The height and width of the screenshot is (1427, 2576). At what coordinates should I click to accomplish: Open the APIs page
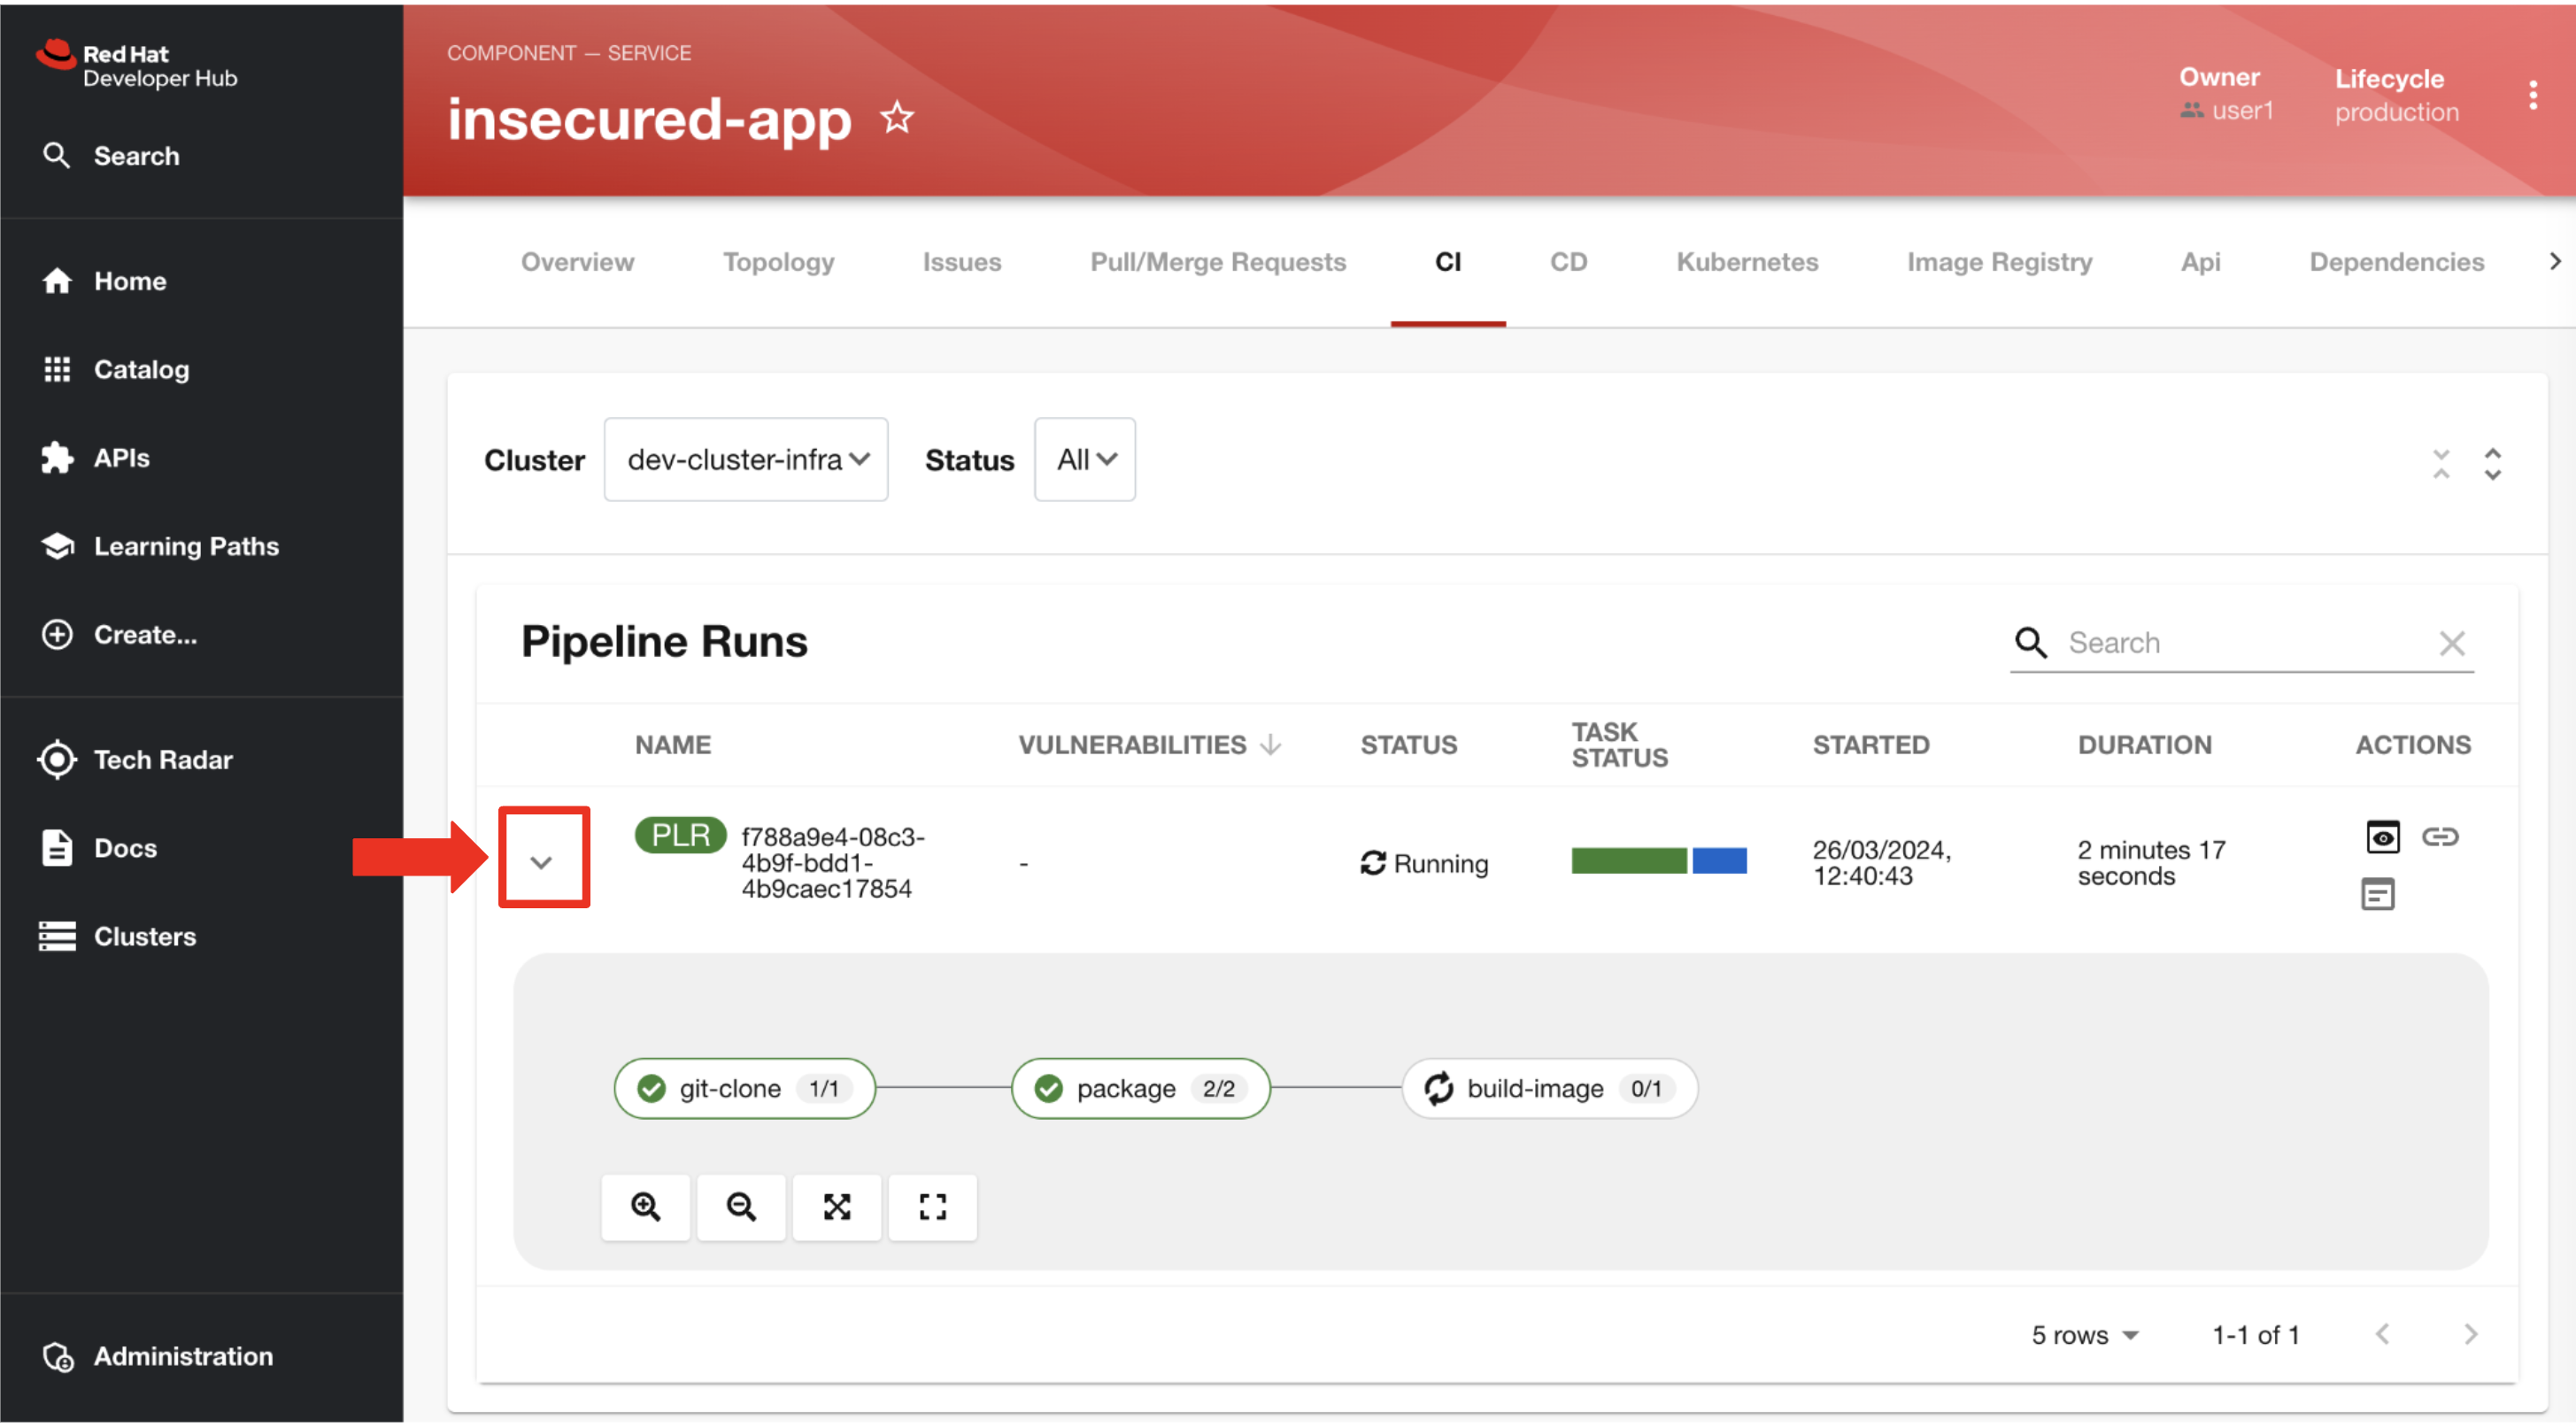(96, 458)
